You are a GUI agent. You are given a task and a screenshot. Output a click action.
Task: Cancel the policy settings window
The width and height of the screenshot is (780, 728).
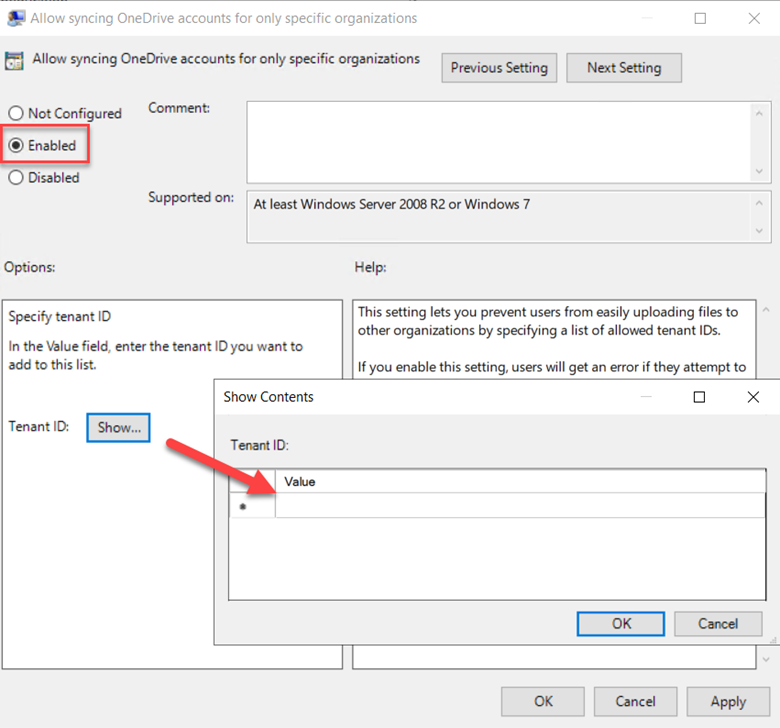635,702
